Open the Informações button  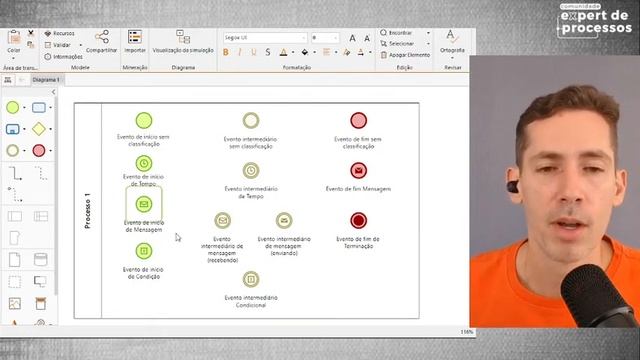pyautogui.click(x=63, y=57)
